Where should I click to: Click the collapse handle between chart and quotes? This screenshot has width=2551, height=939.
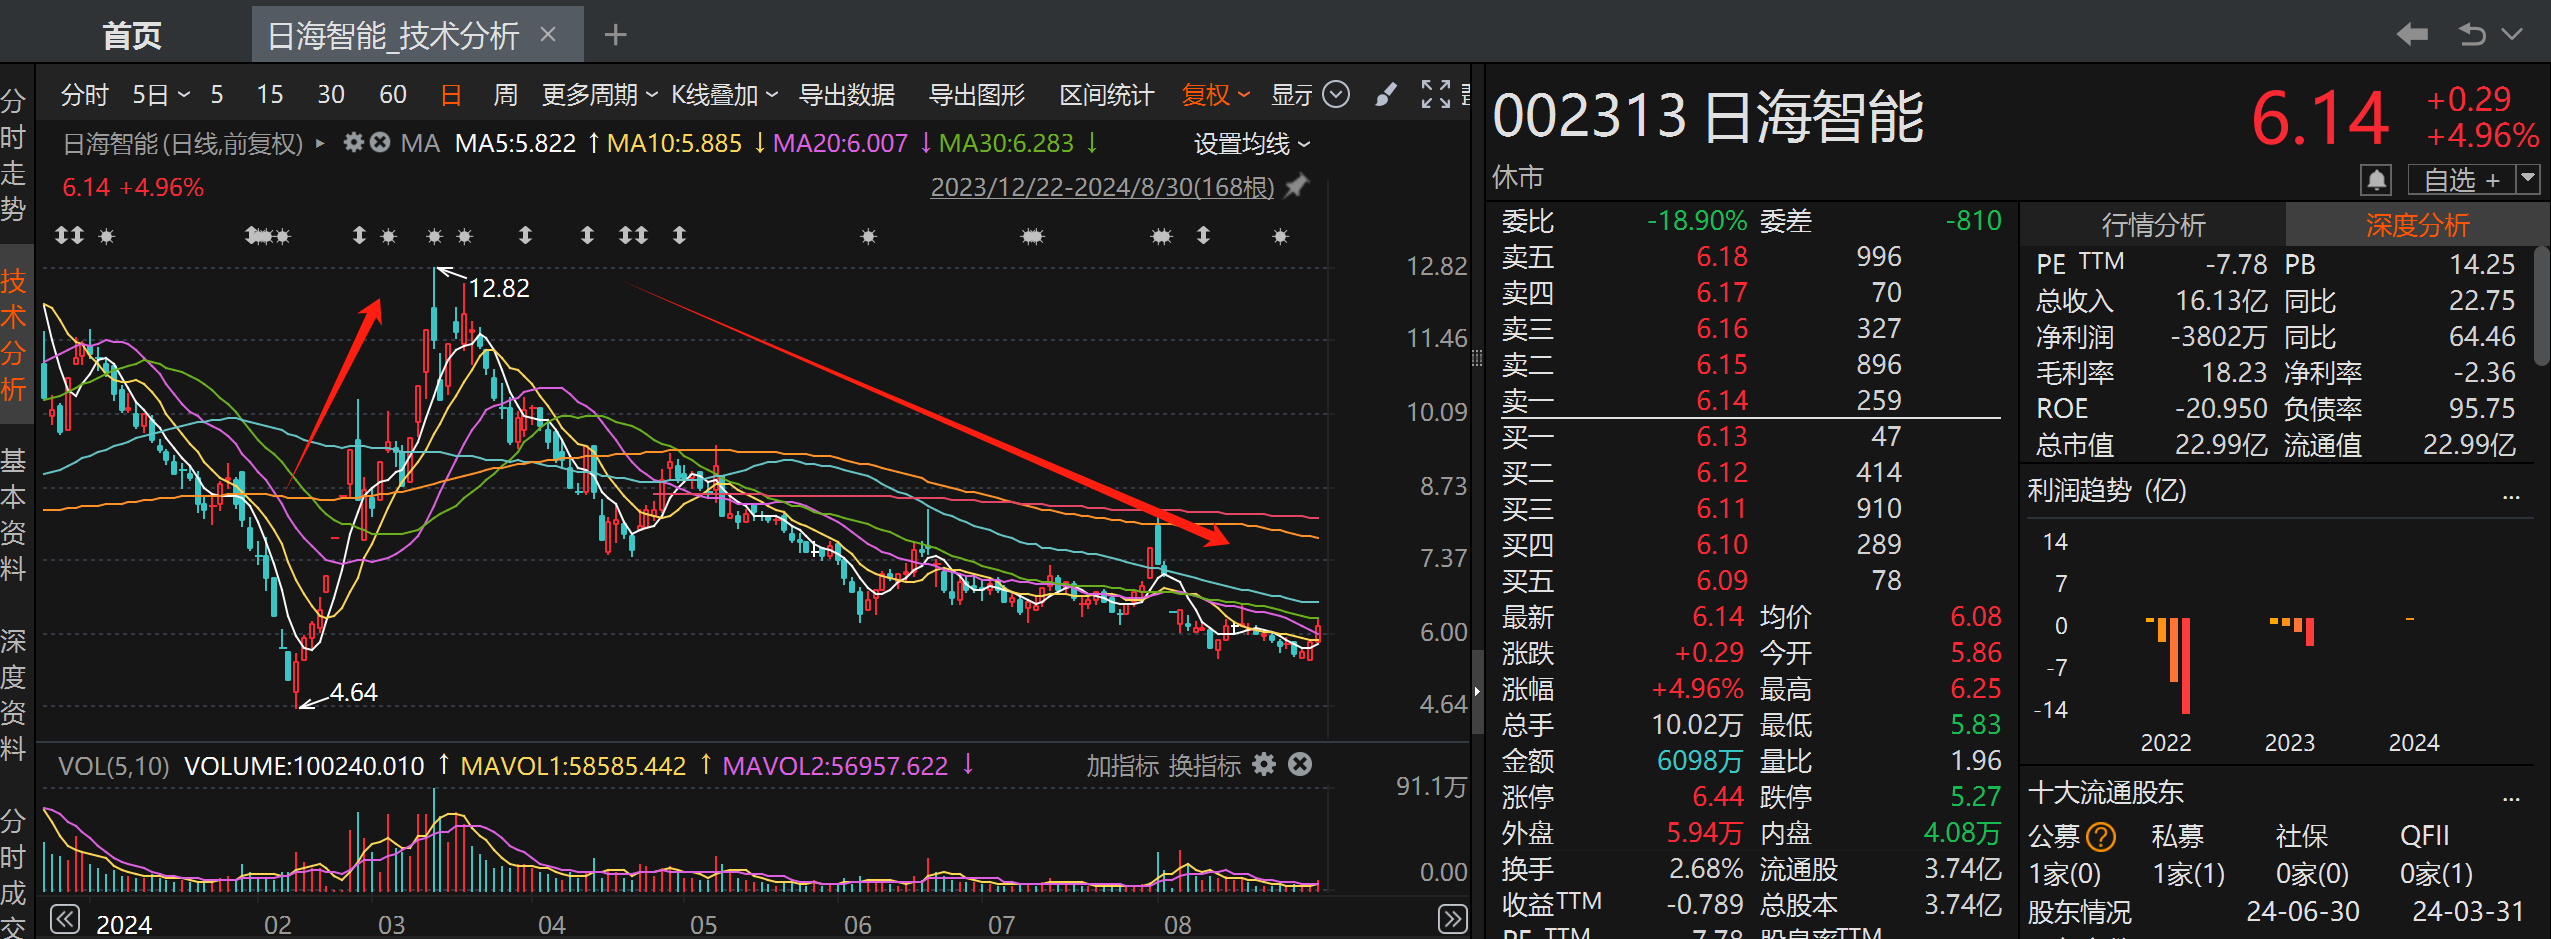point(1477,690)
